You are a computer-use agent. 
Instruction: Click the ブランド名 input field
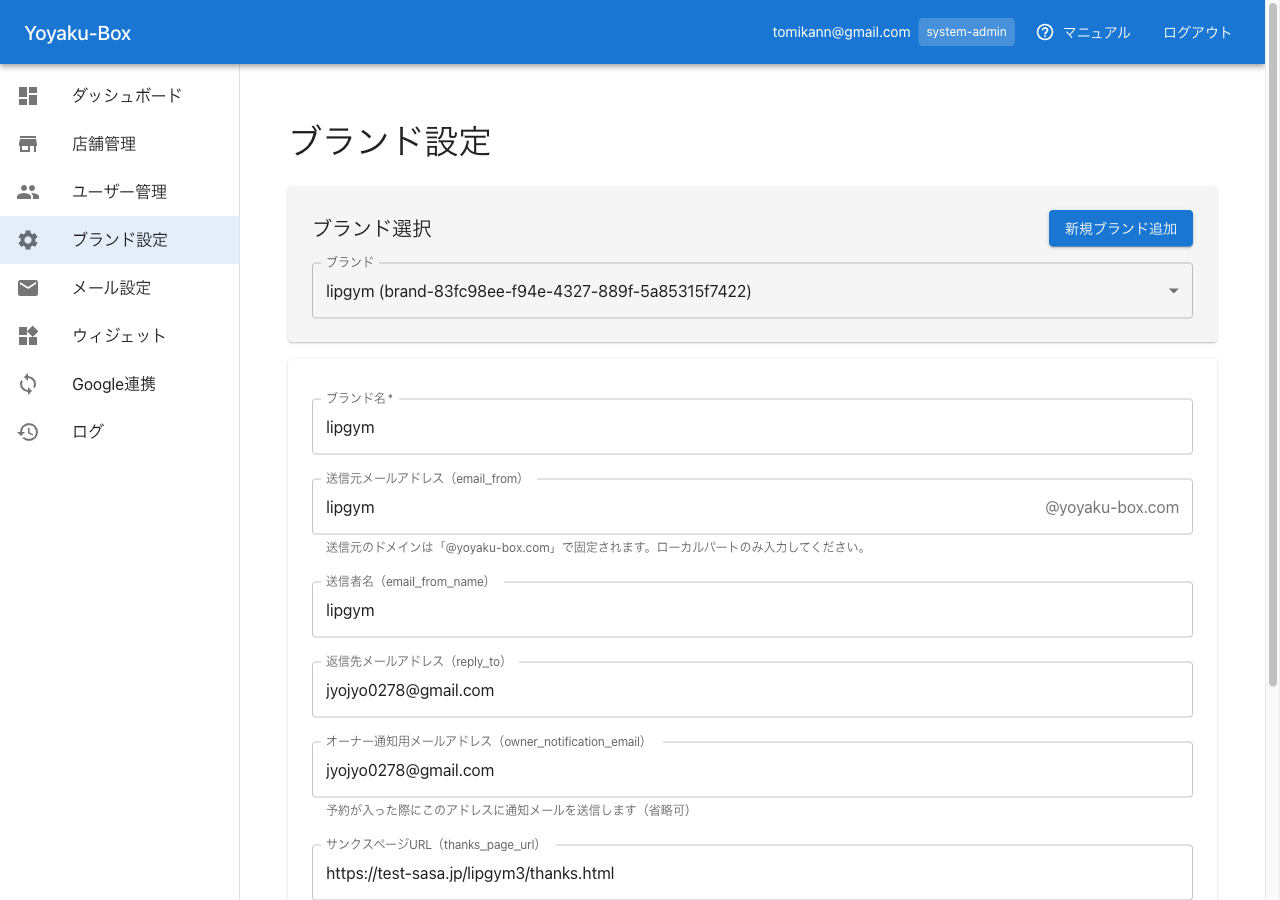752,427
